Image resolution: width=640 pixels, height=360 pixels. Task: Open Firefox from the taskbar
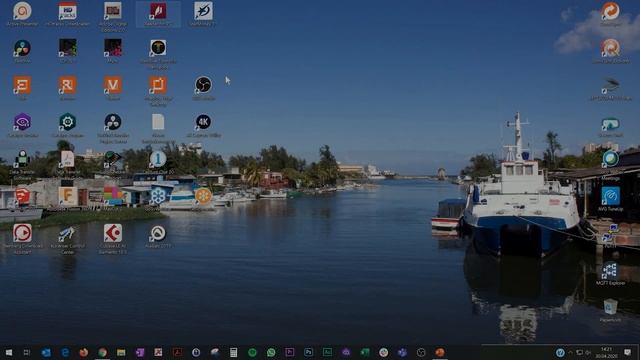(x=84, y=352)
